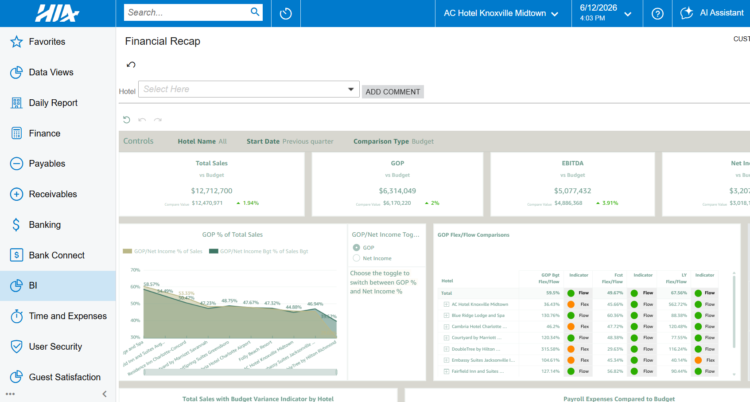Click the Bank Connect icon
This screenshot has width=750, height=402.
point(16,255)
